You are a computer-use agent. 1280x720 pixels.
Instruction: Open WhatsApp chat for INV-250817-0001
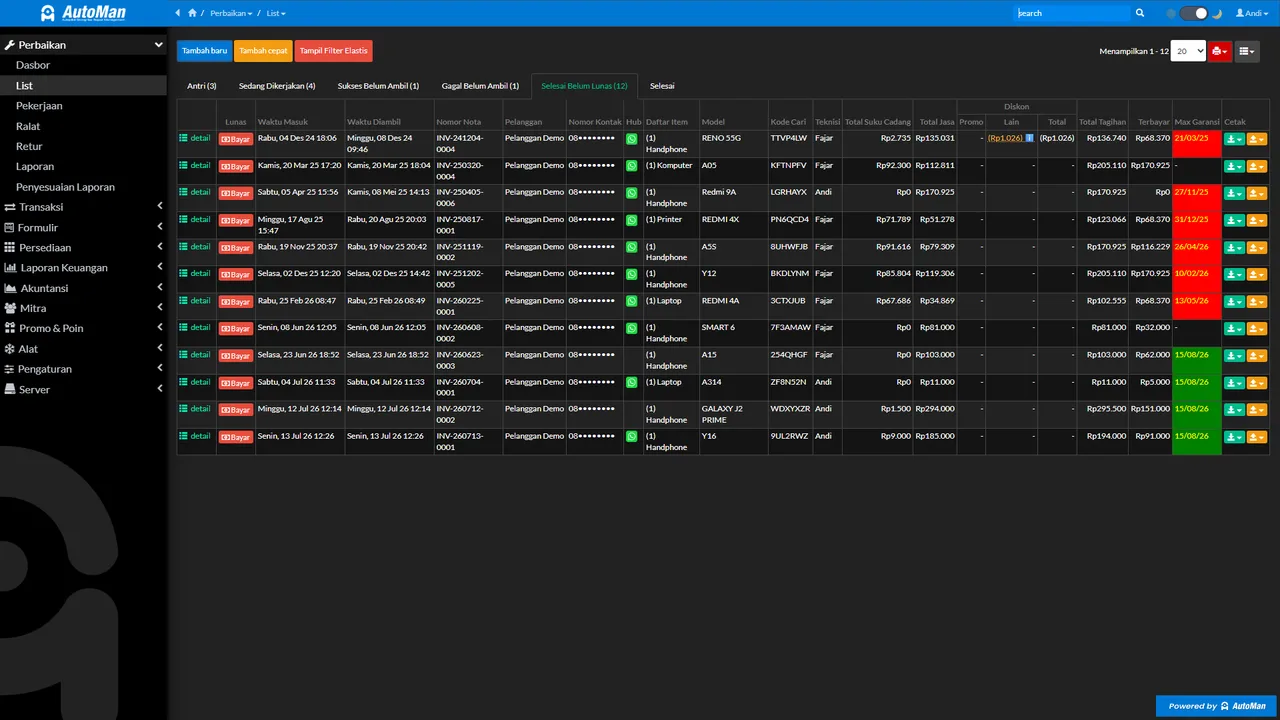tap(632, 220)
